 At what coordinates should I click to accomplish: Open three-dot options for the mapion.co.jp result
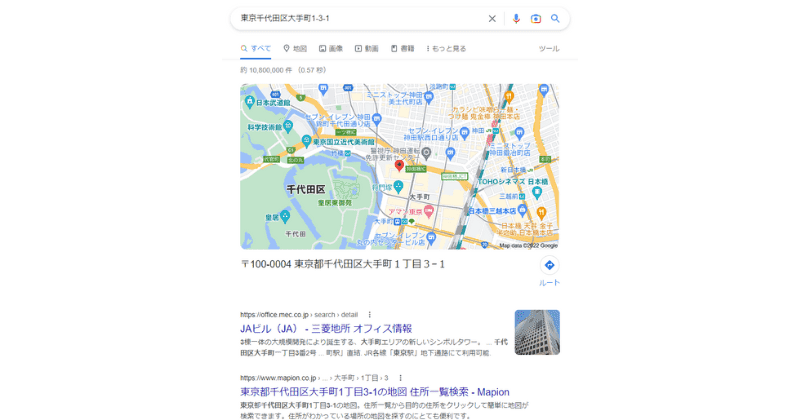click(400, 378)
